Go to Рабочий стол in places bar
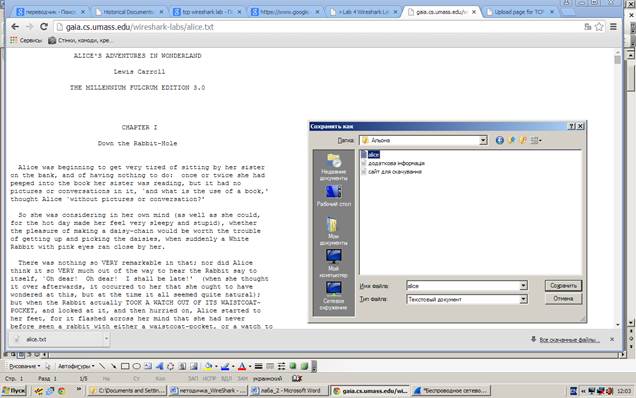The height and width of the screenshot is (398, 636). tap(333, 196)
